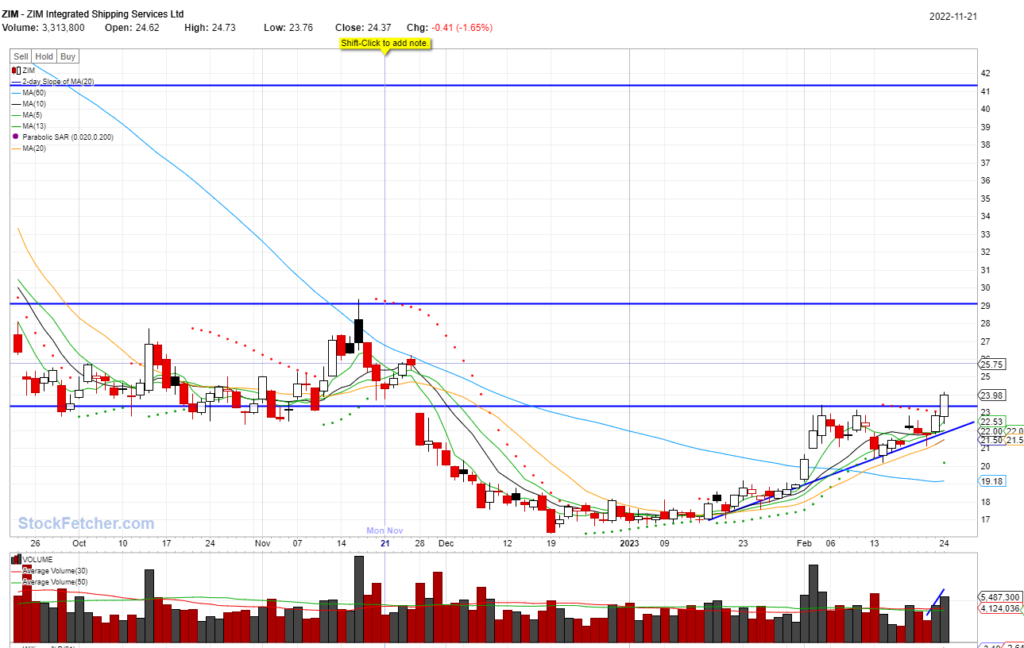This screenshot has width=1024, height=648.
Task: Click the 22.53 green moving average label
Action: tap(991, 421)
